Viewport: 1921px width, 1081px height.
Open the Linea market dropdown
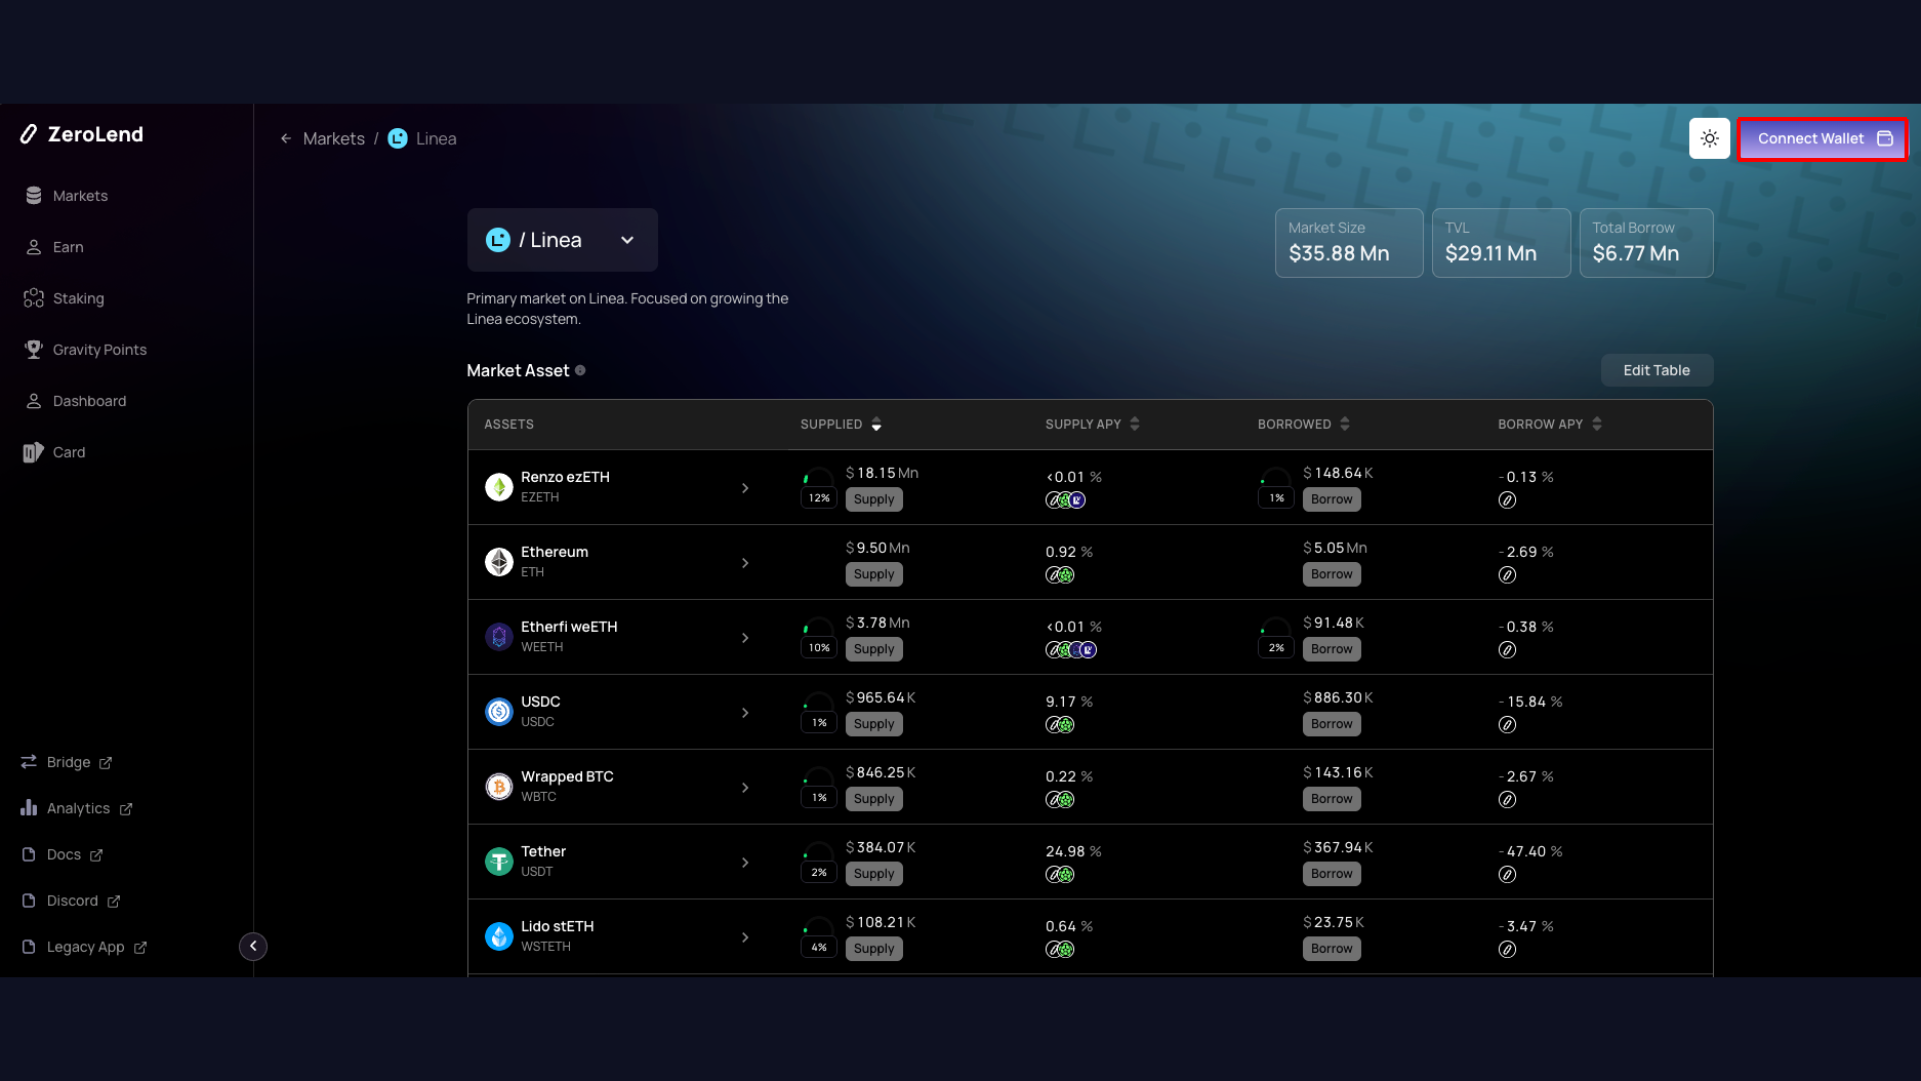(562, 240)
